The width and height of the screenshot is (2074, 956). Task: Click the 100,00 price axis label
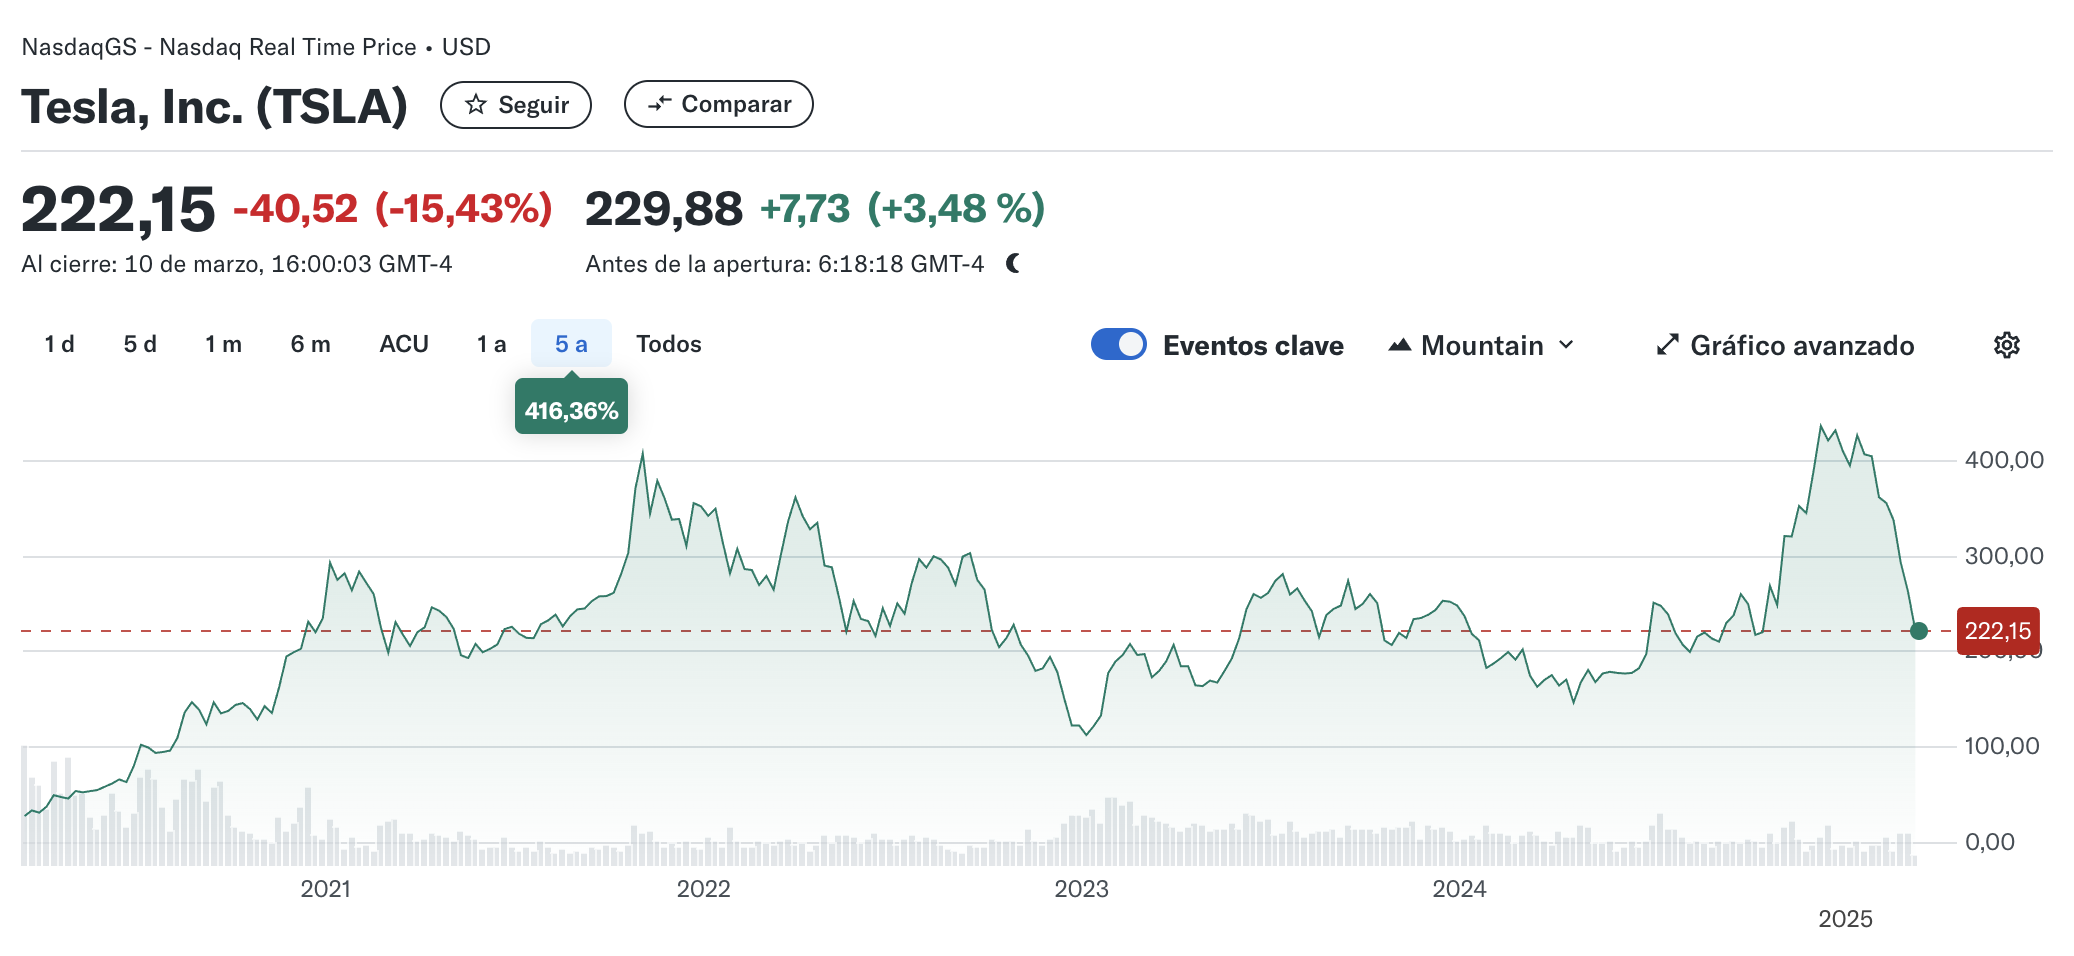tap(2002, 746)
